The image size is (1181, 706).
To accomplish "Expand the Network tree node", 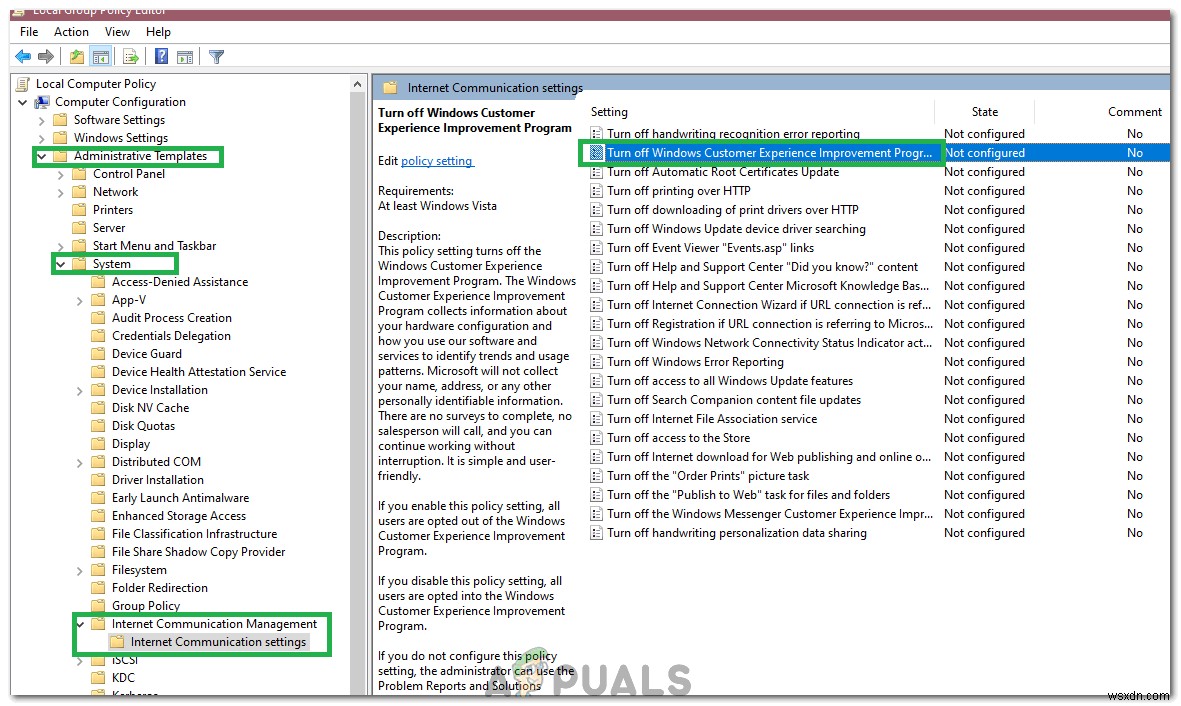I will [61, 192].
